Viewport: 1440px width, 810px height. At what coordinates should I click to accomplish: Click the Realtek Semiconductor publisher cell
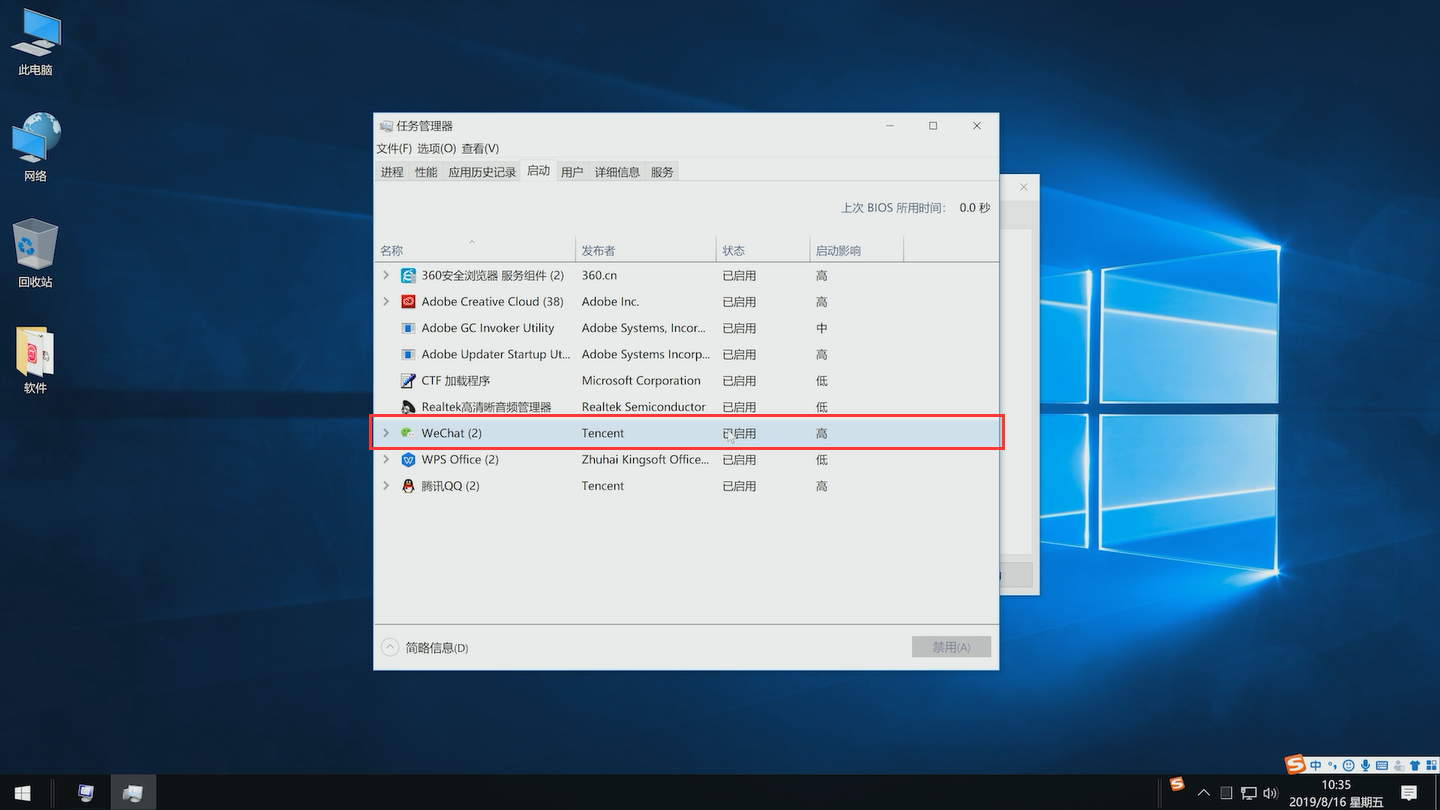click(x=644, y=407)
